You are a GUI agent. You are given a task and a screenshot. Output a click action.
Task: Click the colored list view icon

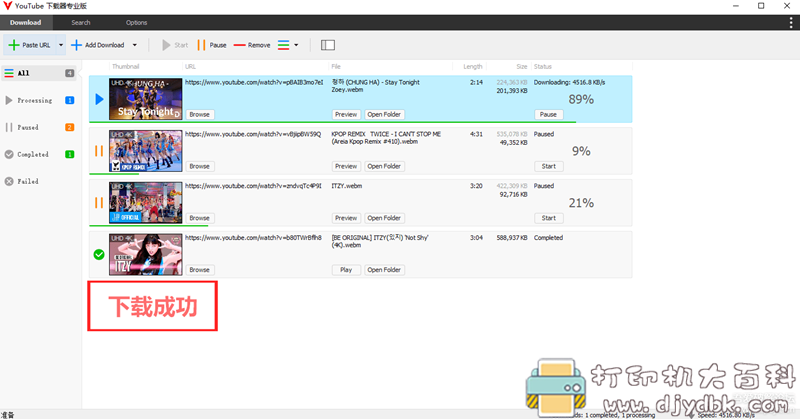[x=283, y=45]
